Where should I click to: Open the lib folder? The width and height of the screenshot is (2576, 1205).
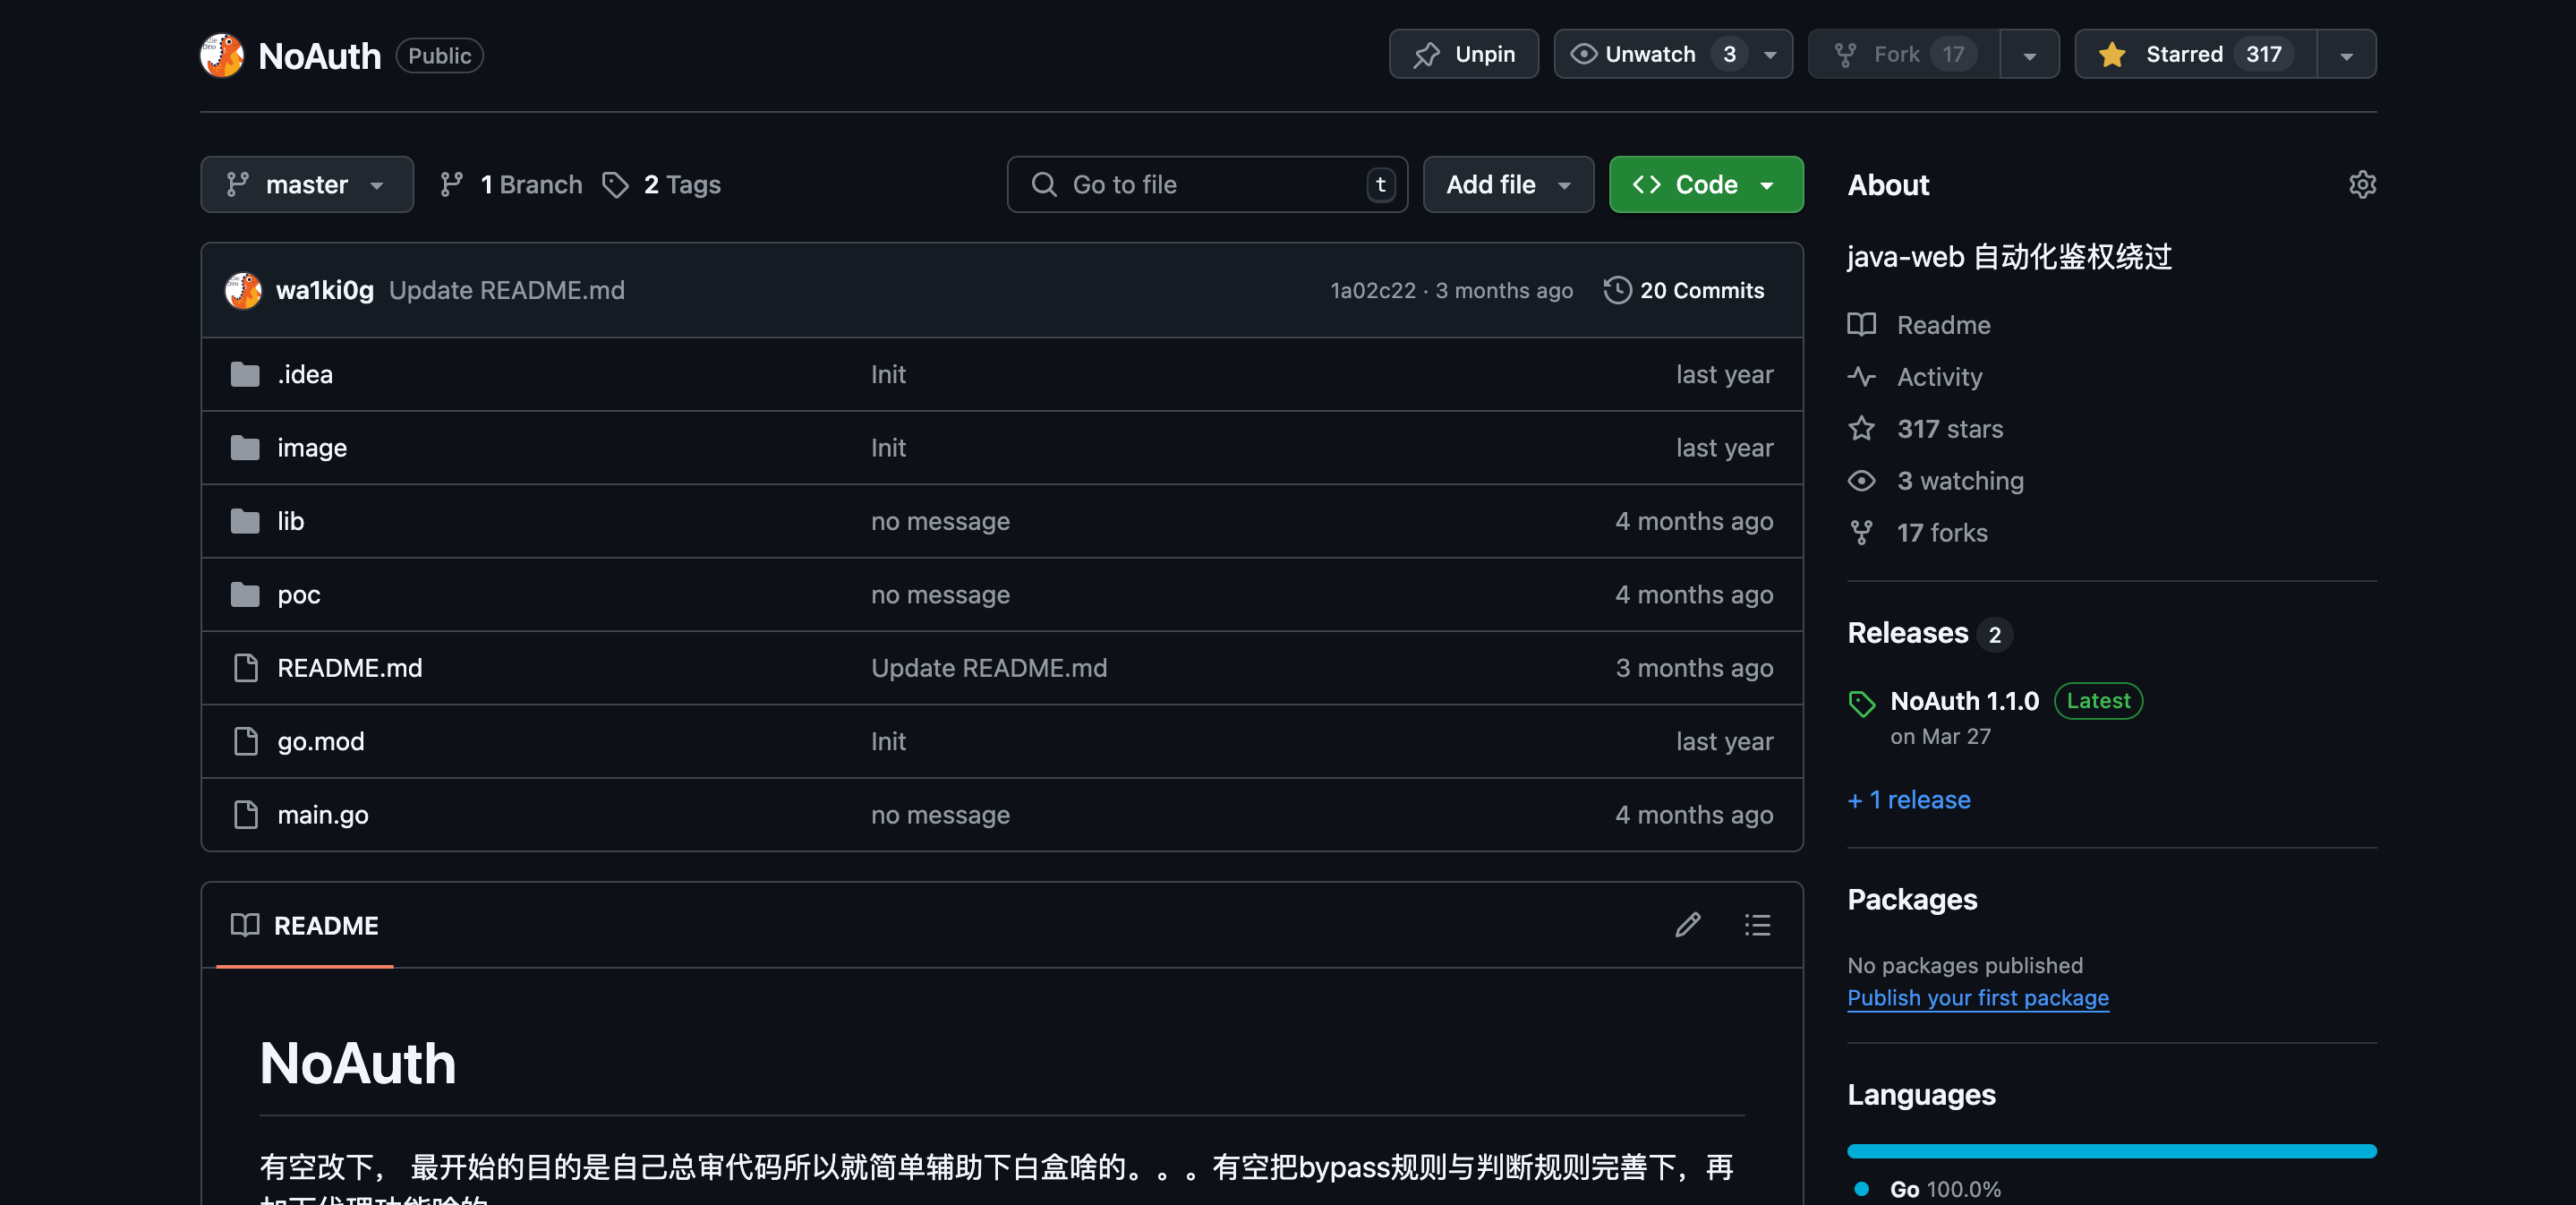tap(290, 521)
